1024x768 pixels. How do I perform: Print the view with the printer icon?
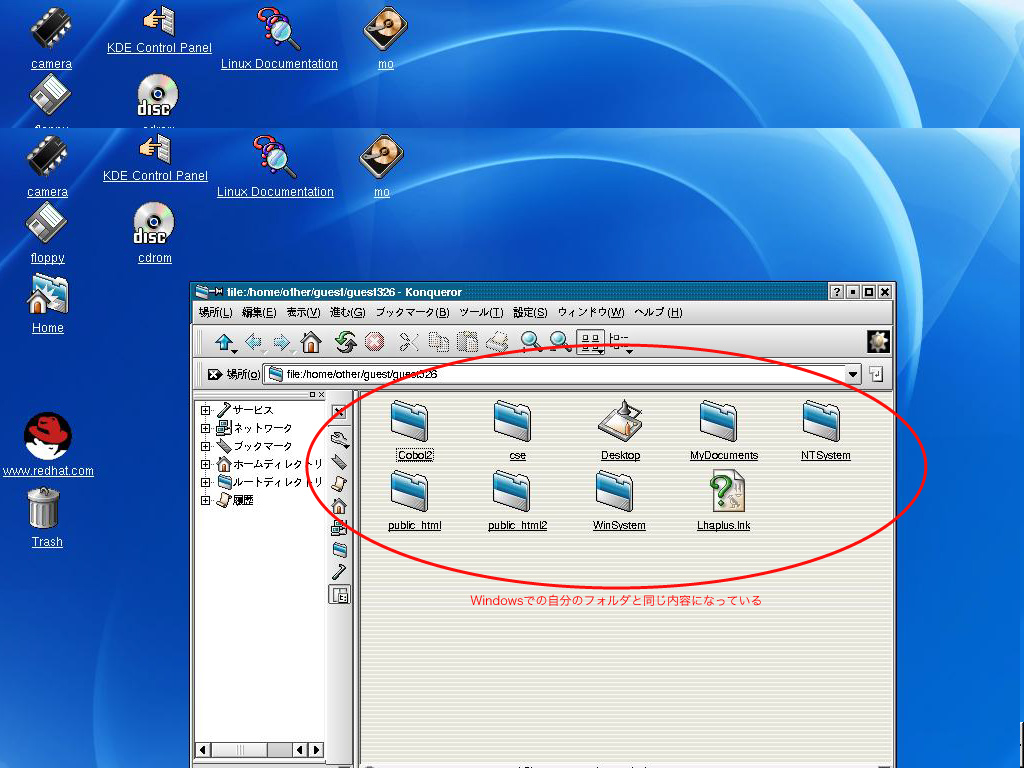pyautogui.click(x=498, y=342)
